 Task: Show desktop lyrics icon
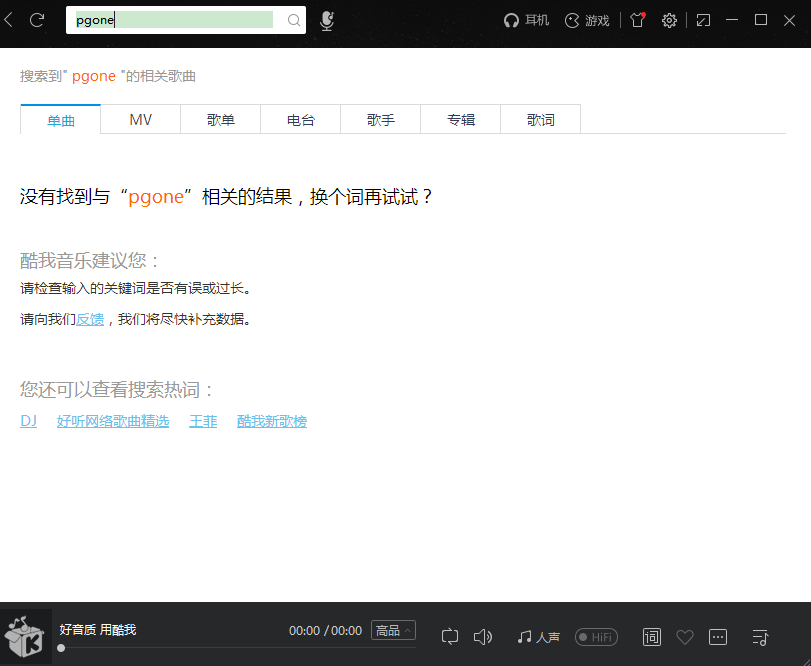tap(651, 637)
